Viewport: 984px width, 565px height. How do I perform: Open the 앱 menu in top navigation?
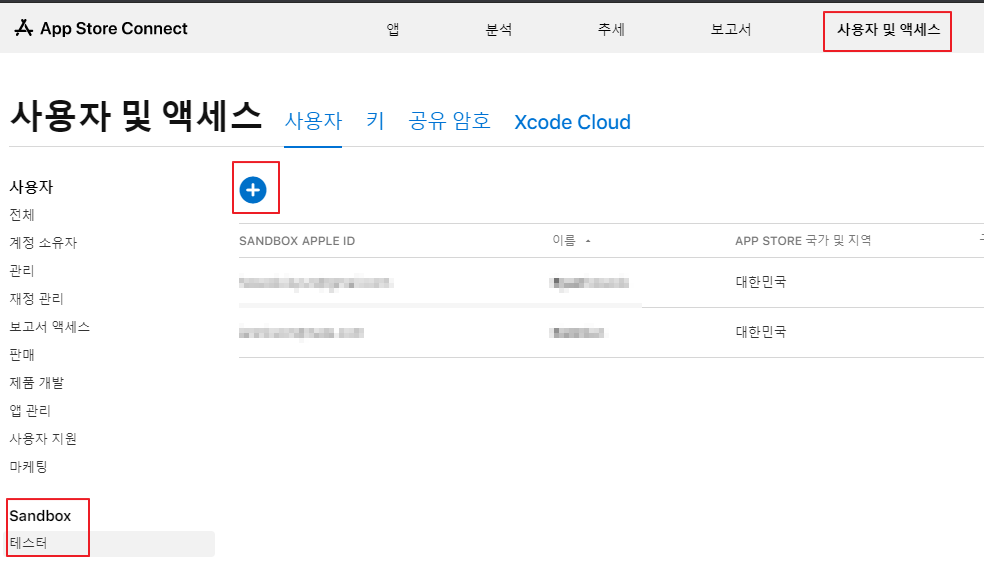click(x=393, y=29)
